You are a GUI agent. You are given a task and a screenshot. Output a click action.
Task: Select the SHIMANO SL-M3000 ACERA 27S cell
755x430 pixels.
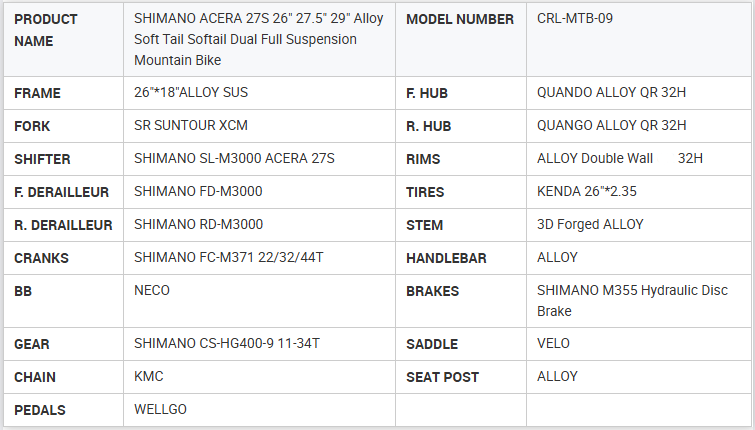coord(234,159)
